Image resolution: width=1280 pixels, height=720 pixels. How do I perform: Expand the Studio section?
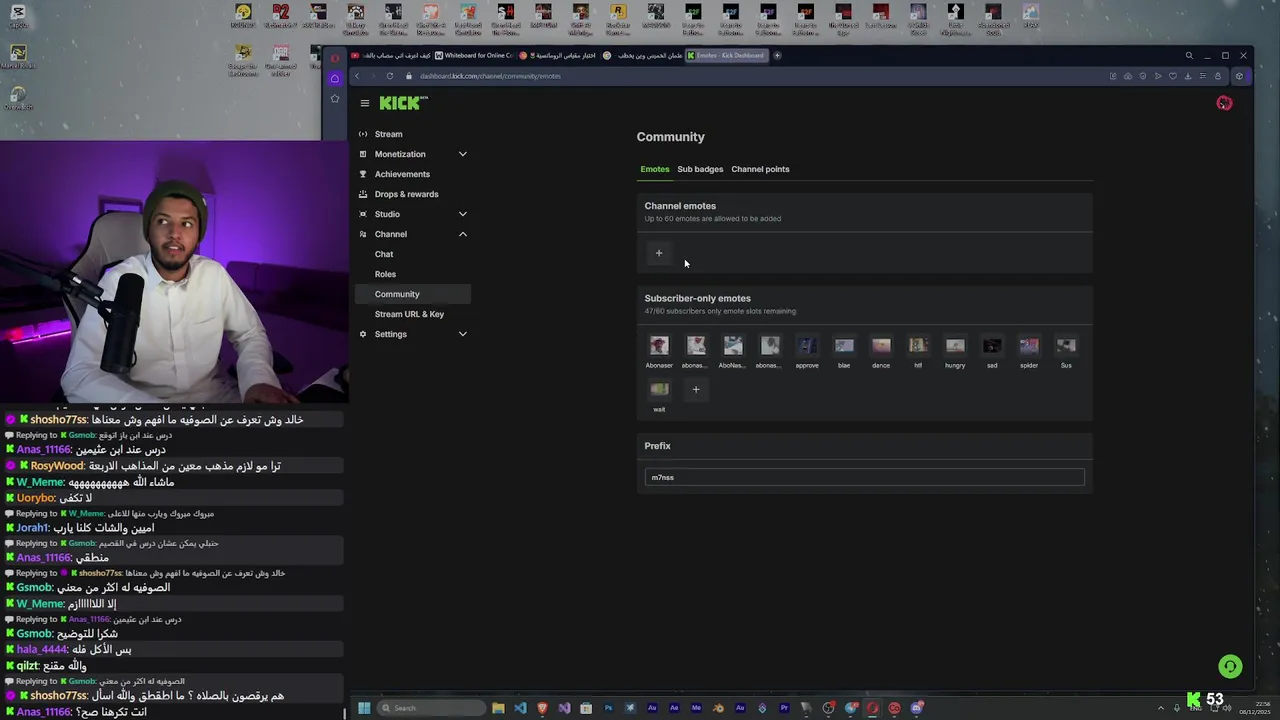[x=413, y=214]
